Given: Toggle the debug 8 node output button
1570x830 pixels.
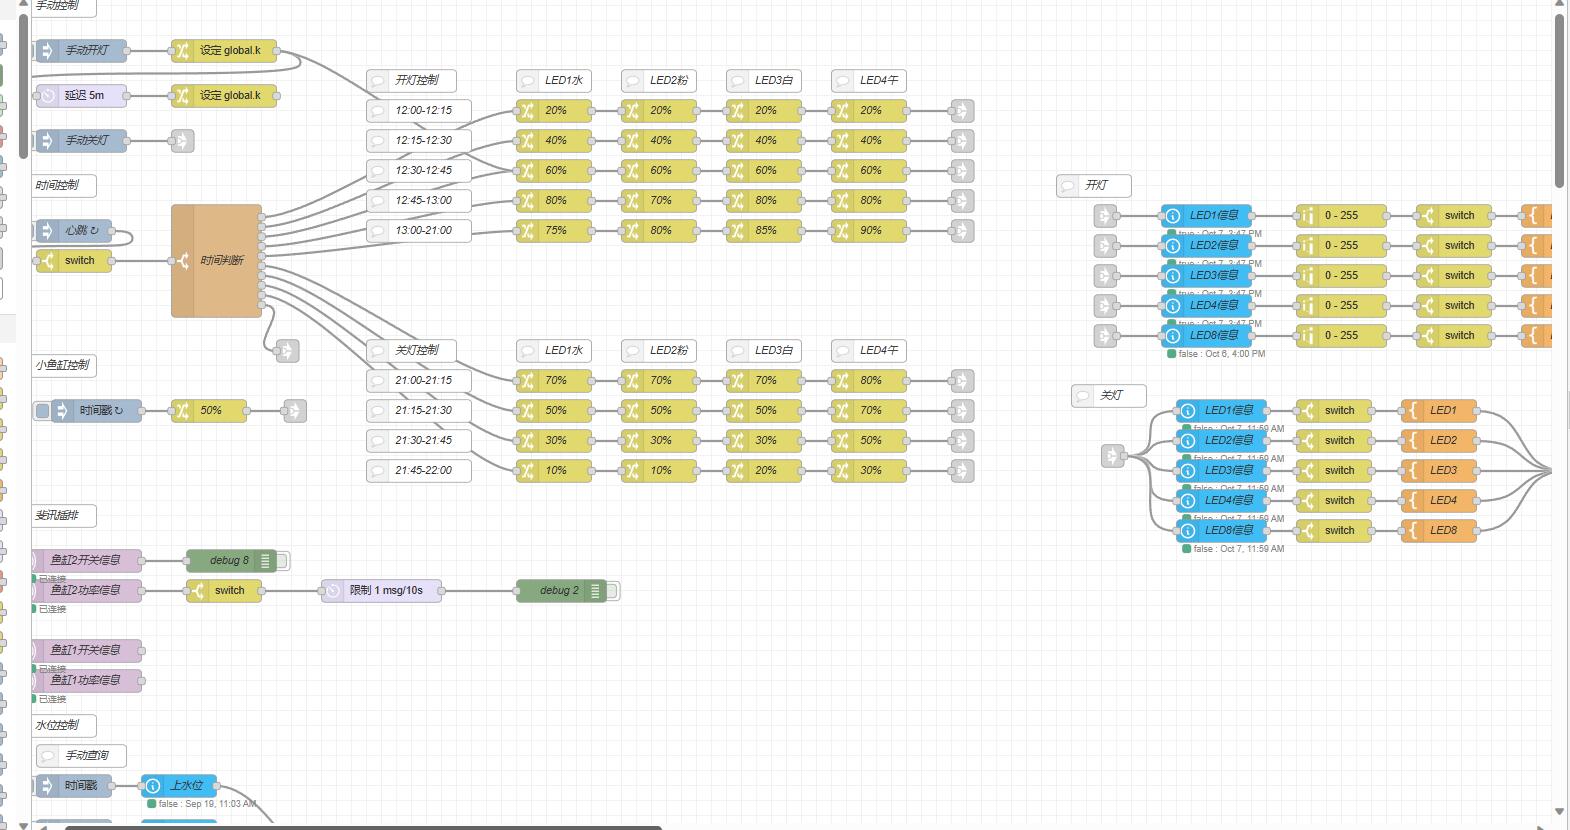Looking at the screenshot, I should click(x=283, y=561).
